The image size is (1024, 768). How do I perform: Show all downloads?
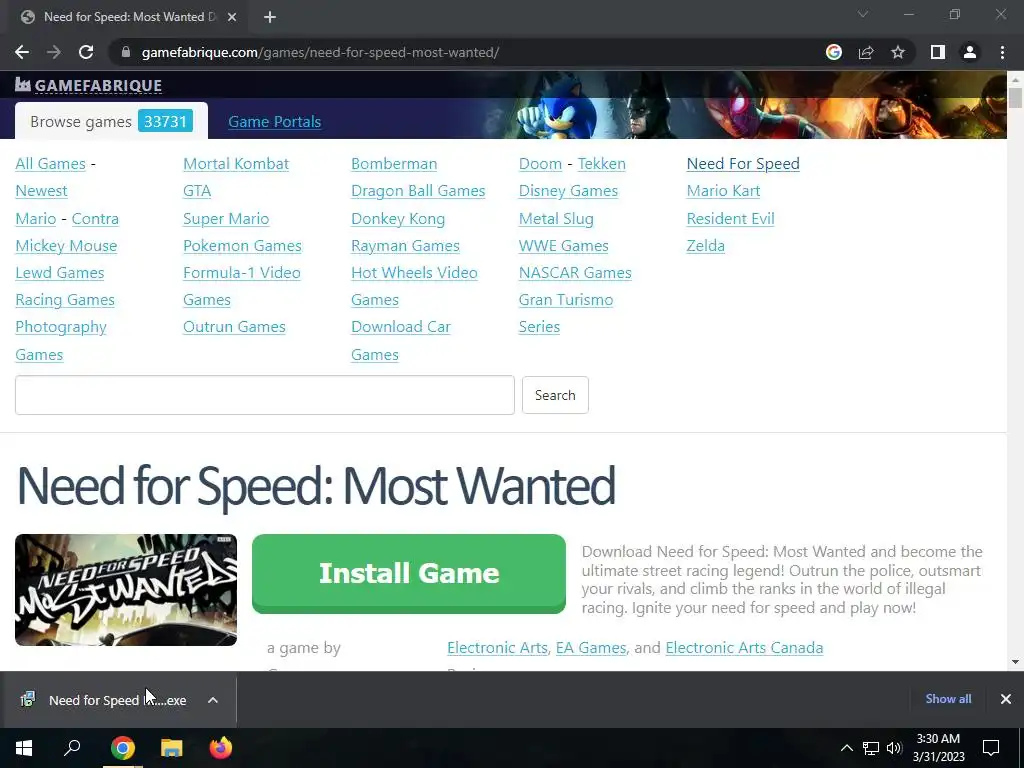948,699
